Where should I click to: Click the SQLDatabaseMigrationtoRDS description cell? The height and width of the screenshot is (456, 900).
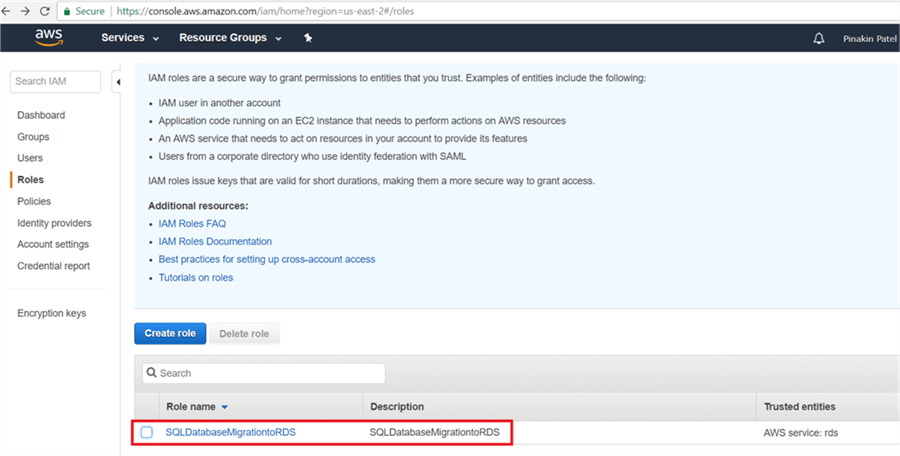coord(435,432)
